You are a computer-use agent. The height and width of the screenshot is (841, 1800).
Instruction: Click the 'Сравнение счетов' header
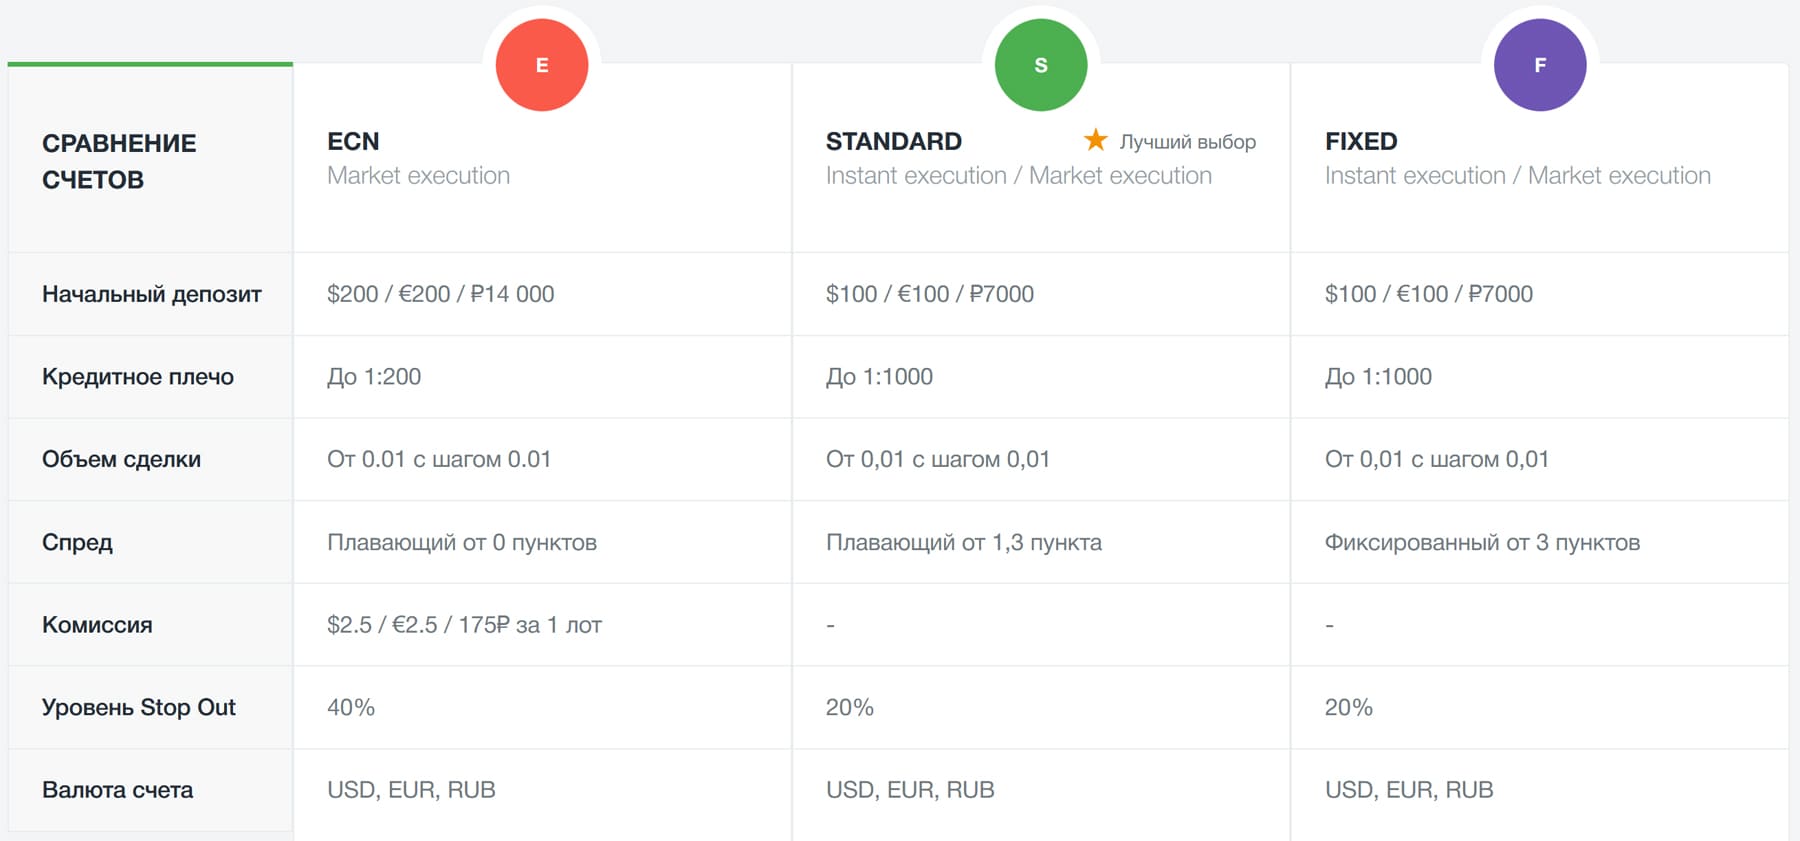(x=119, y=161)
